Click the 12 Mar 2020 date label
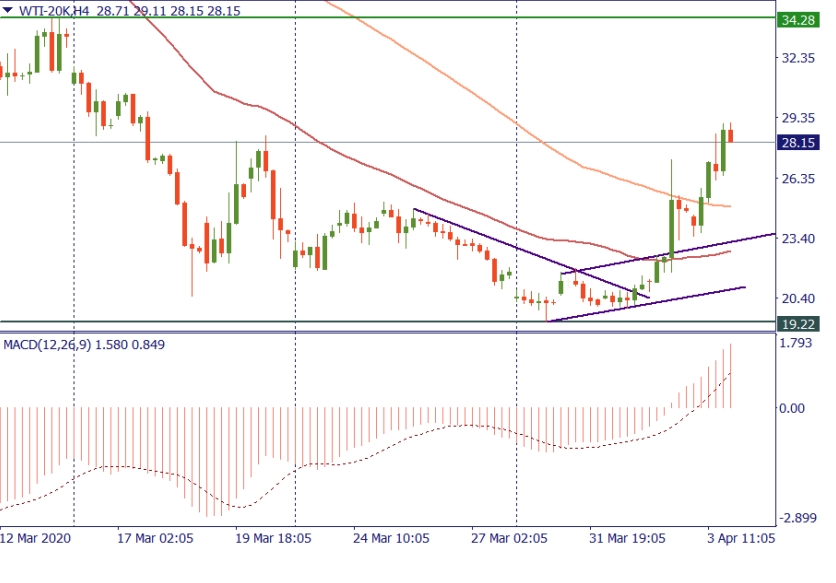The height and width of the screenshot is (583, 836). (37, 537)
